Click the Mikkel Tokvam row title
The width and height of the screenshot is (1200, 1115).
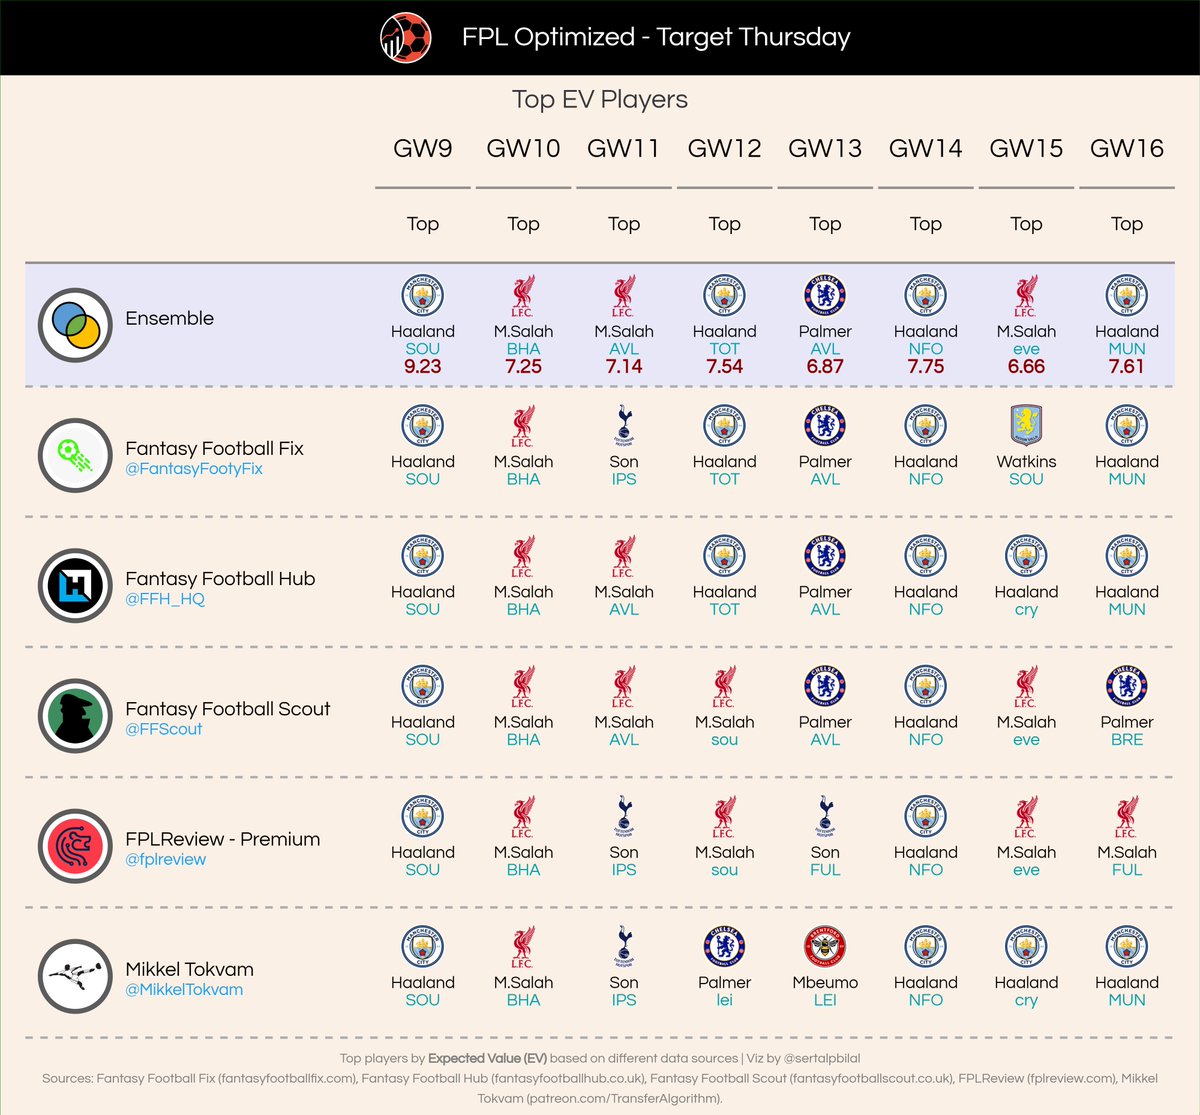click(x=190, y=969)
